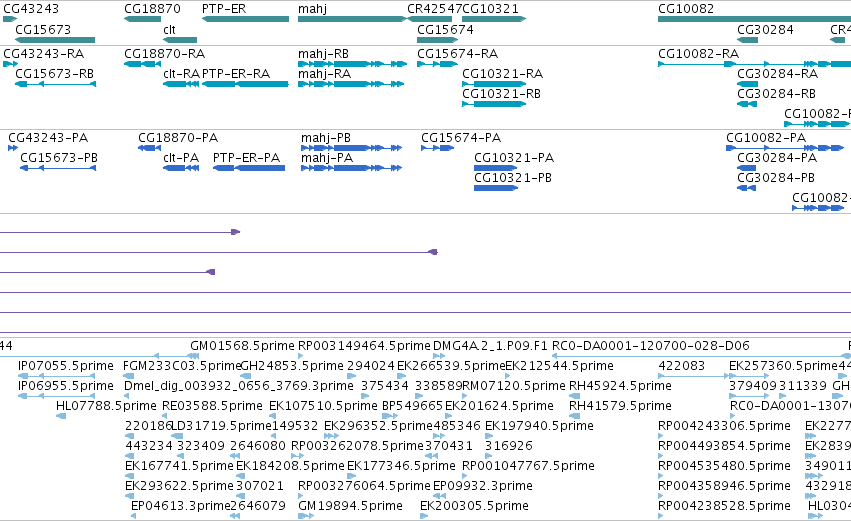Viewport: 851px width, 521px height.
Task: Click the CG43243-PA protein label
Action: coord(48,138)
